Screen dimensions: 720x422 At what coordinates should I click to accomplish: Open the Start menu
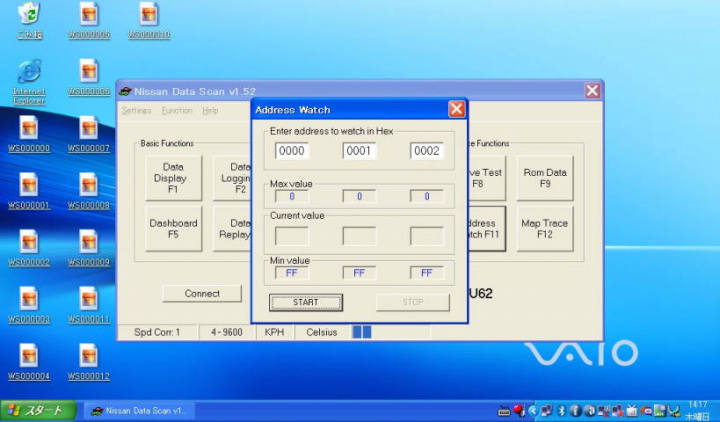pyautogui.click(x=39, y=411)
